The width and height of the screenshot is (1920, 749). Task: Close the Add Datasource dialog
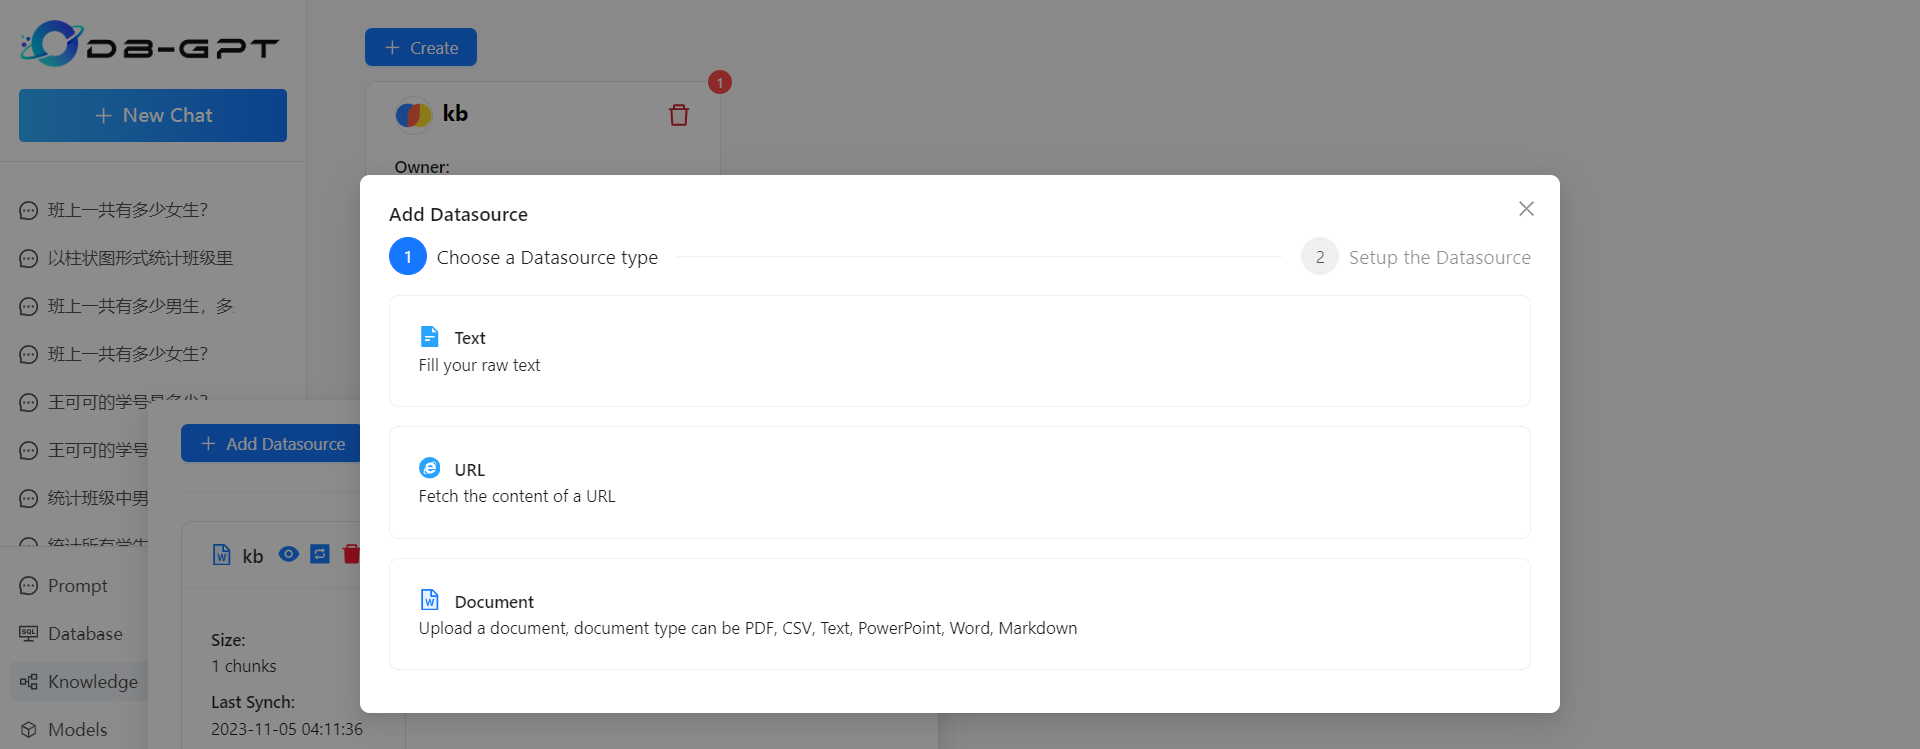pos(1526,209)
